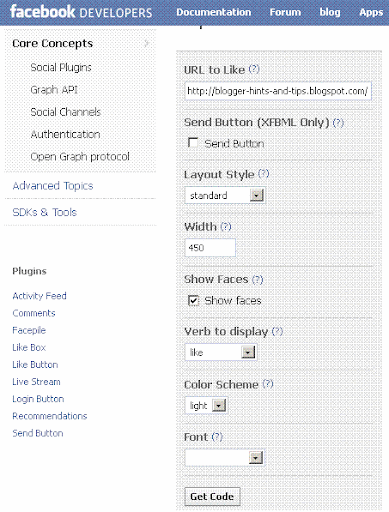Screen dimensions: 389x512
Task: Click the help icon next to Send Button (XFBML Only)
Action: tap(338, 122)
